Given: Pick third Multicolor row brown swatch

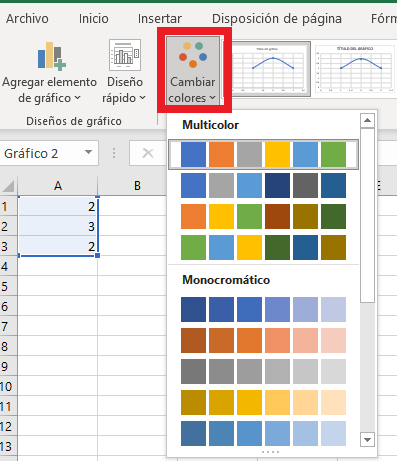Looking at the screenshot, I should [x=277, y=216].
